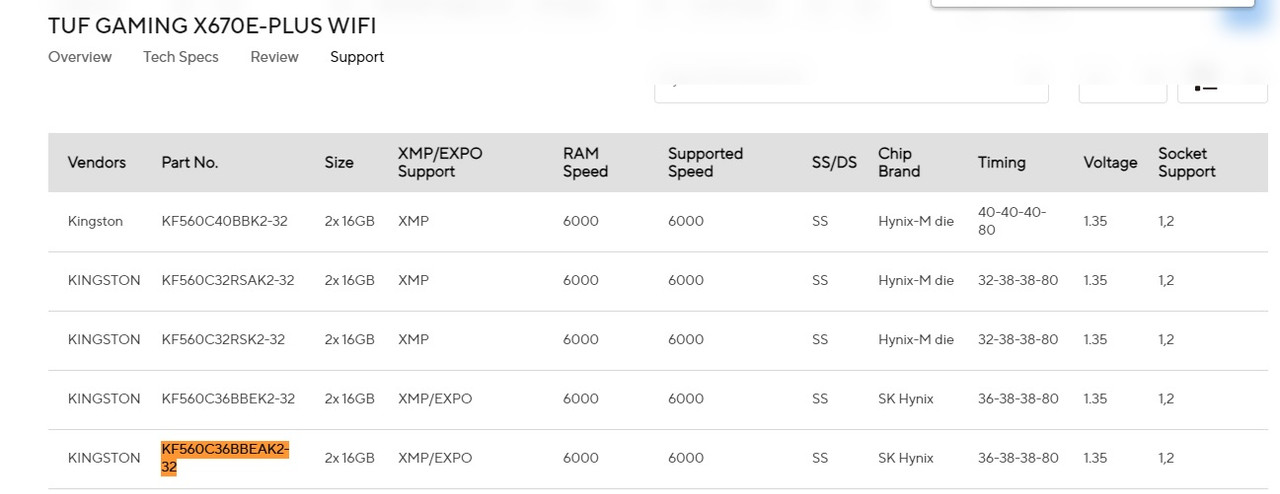Screen dimensions: 1280x494
Task: Click the blank button beside list view
Action: (x=1122, y=87)
